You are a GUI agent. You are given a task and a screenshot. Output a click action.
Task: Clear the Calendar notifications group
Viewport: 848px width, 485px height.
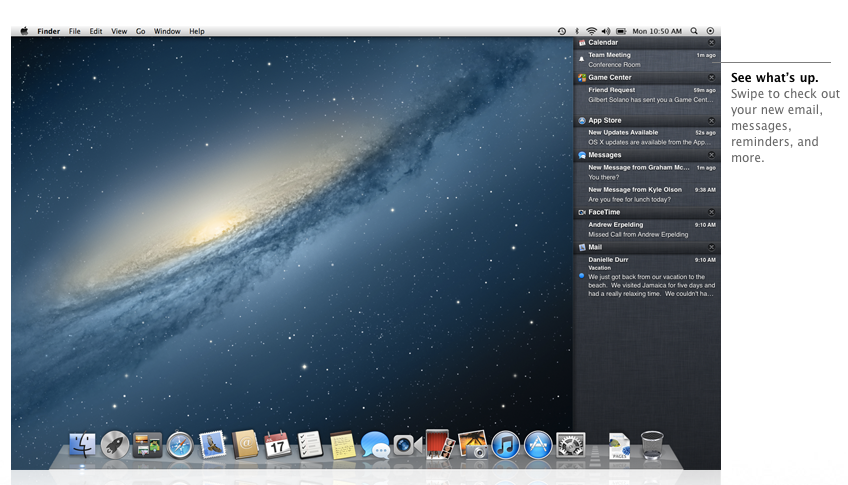tap(711, 43)
